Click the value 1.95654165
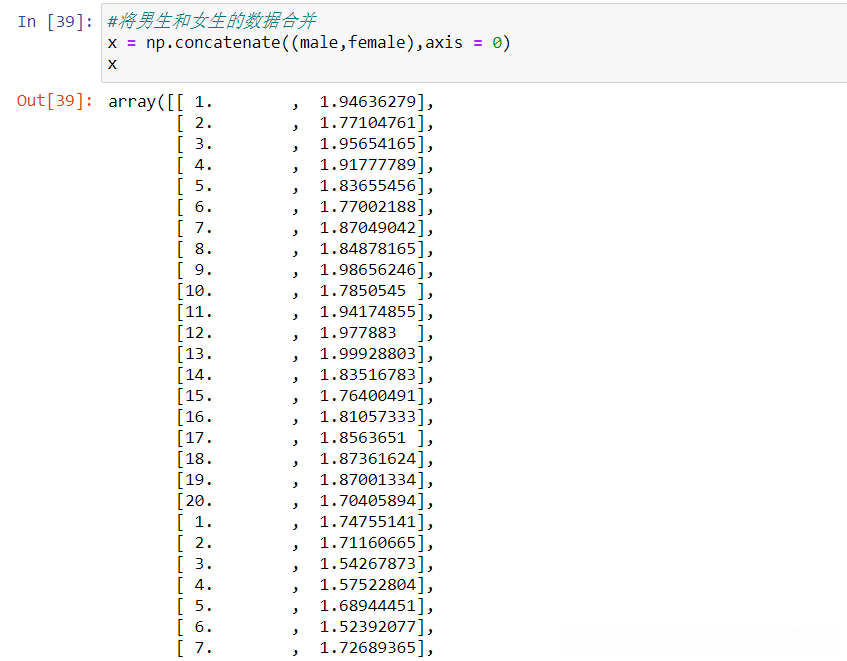This screenshot has width=847, height=661. (x=368, y=144)
